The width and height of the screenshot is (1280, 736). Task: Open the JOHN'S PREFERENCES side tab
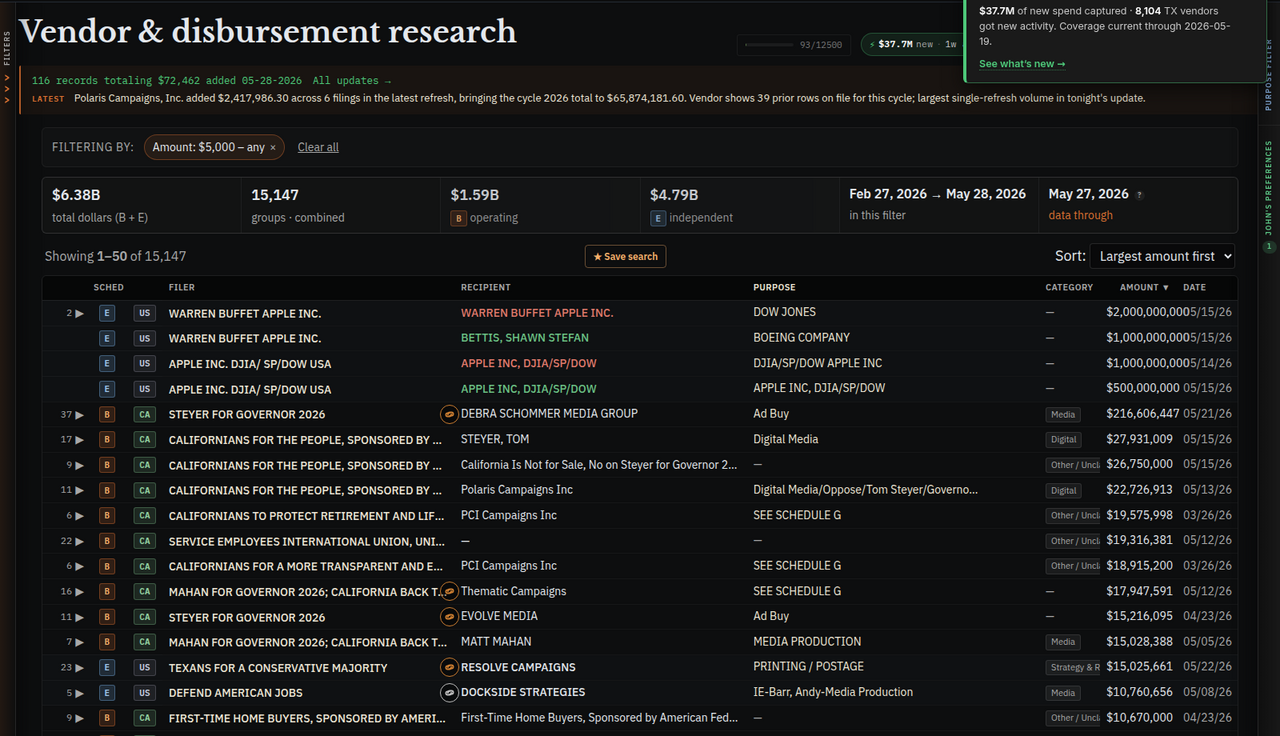1269,188
